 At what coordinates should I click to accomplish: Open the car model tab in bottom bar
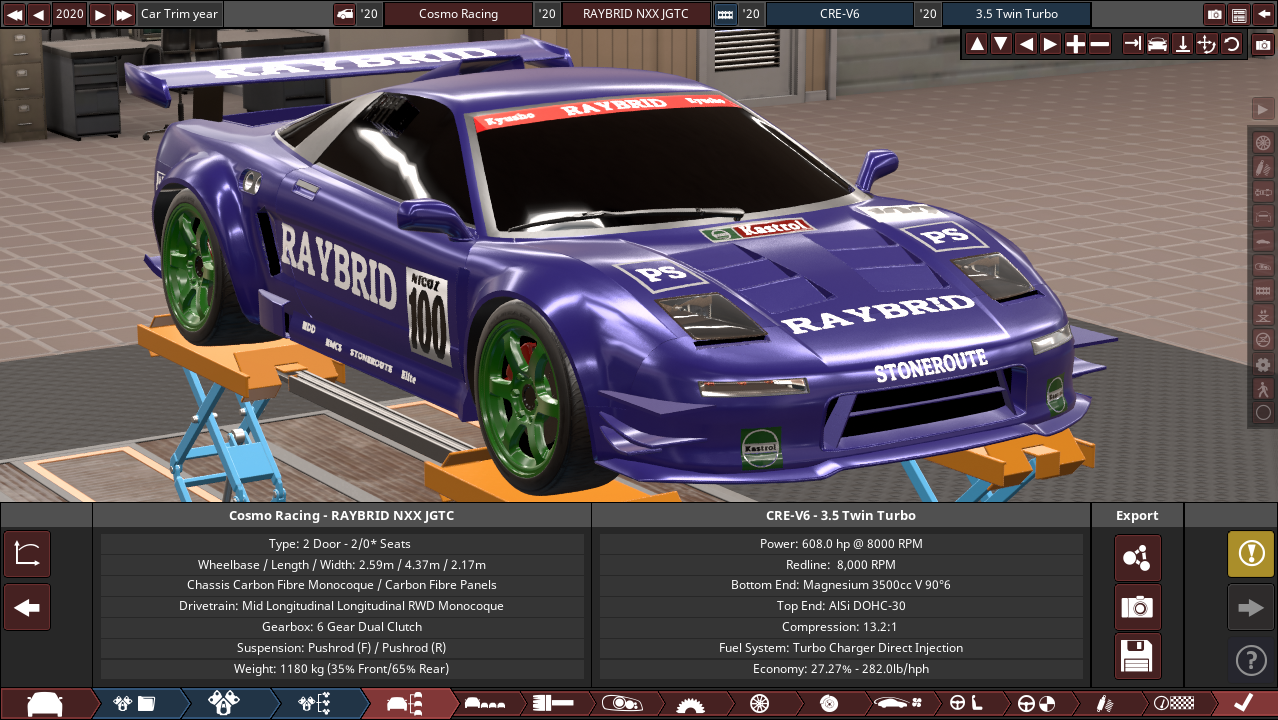46,704
